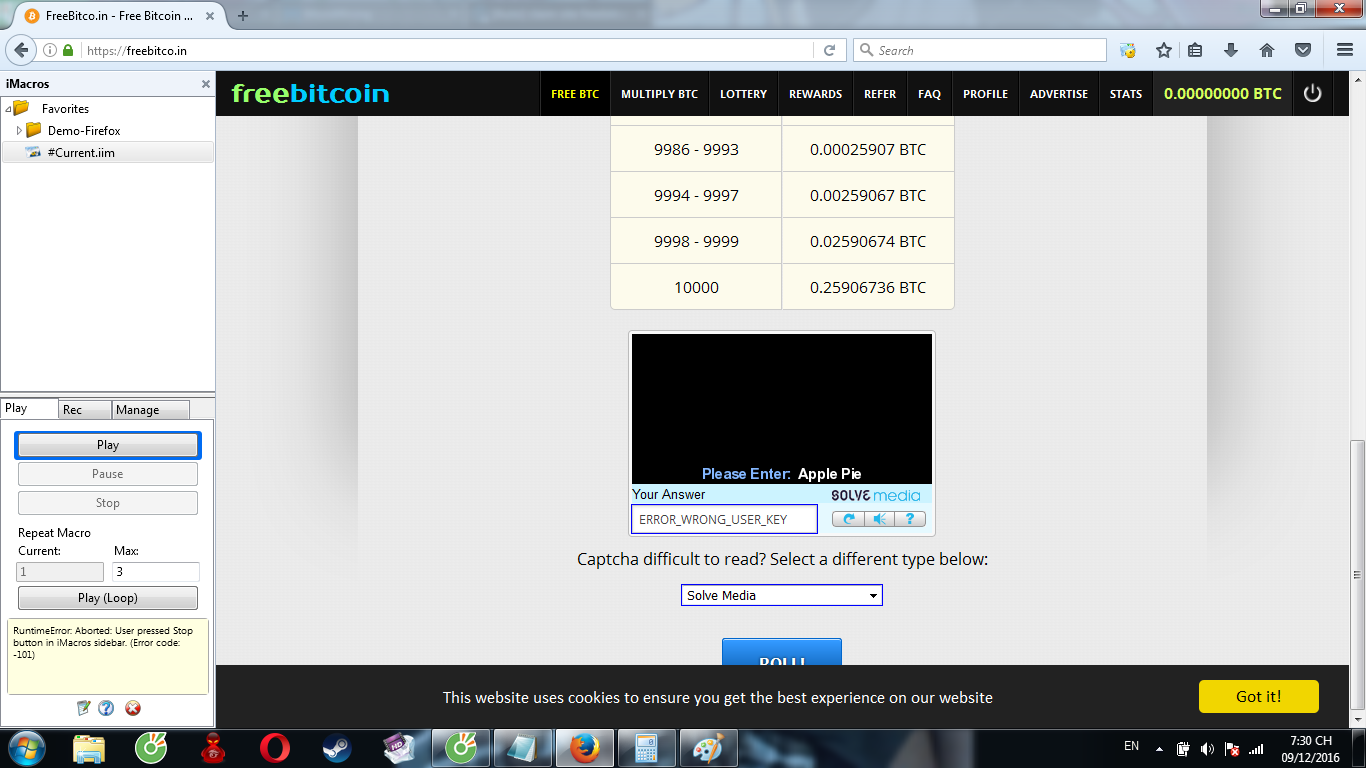1366x768 pixels.
Task: Open Windows Start menu
Action: 25,748
